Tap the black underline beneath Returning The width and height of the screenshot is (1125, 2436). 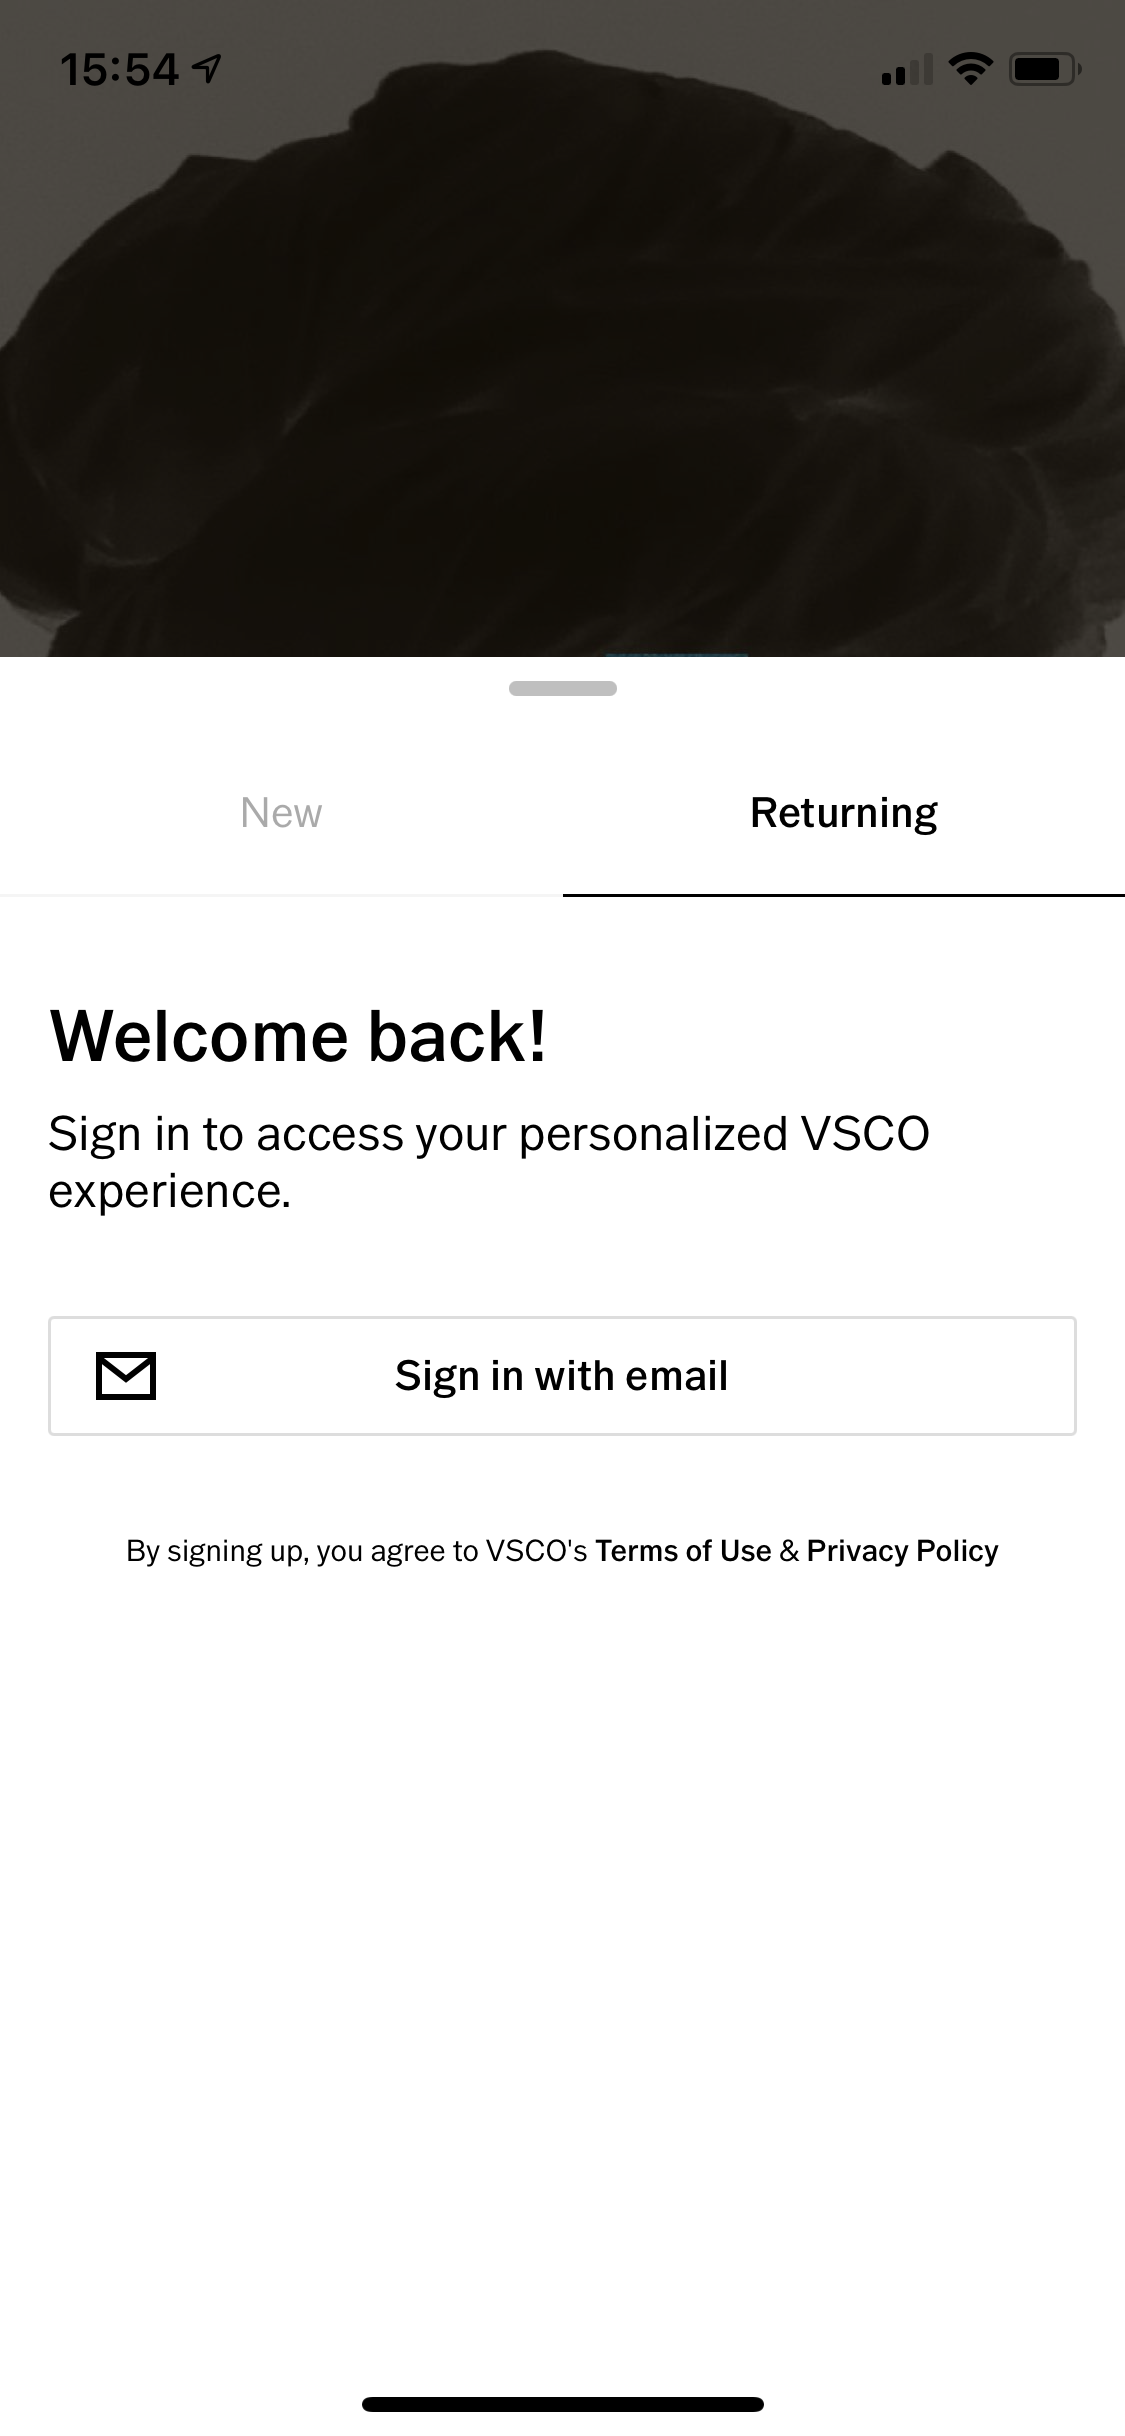click(x=843, y=895)
